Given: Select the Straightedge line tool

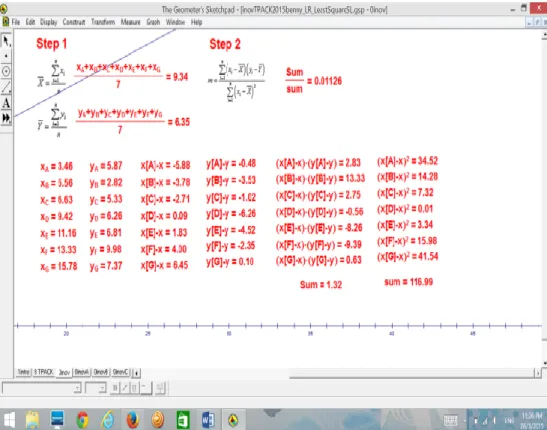Looking at the screenshot, I should [x=6, y=87].
